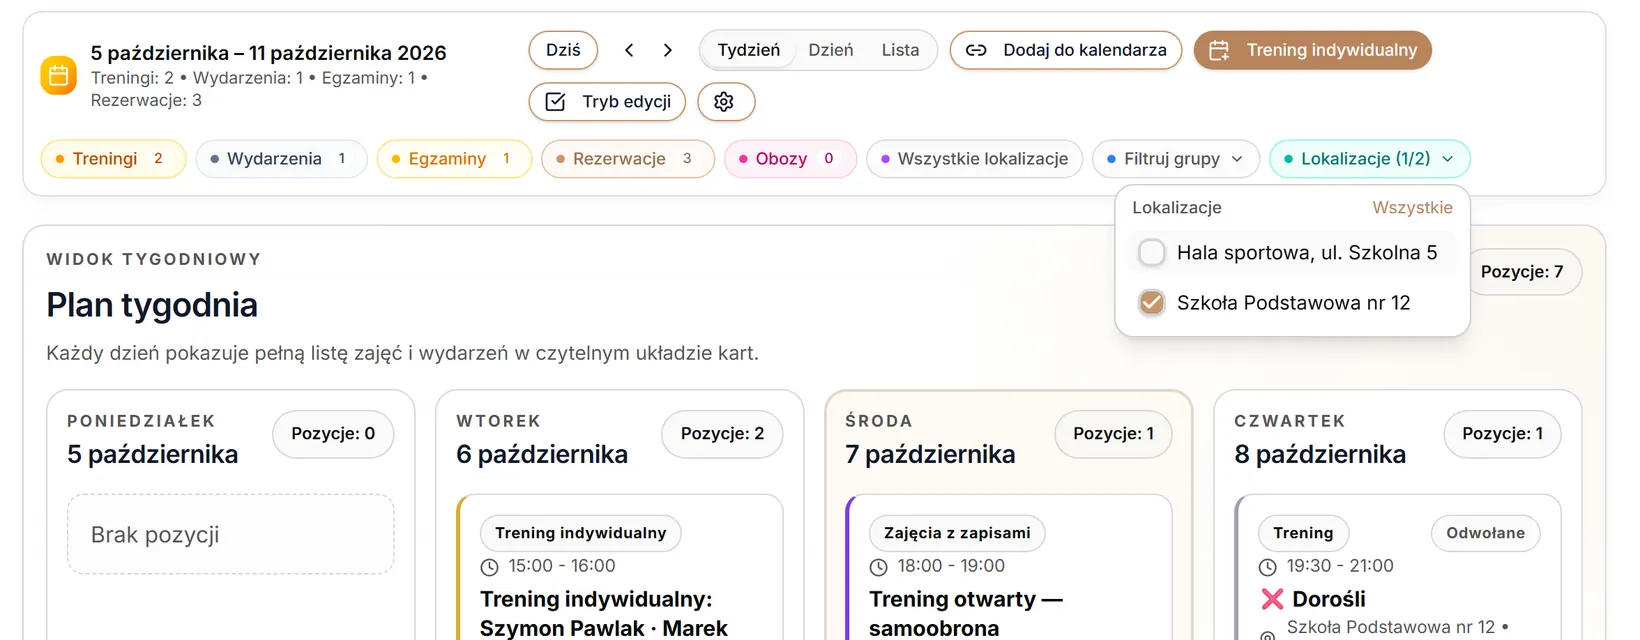1640x640 pixels.
Task: Click Odwołane status badge
Action: [x=1486, y=533]
